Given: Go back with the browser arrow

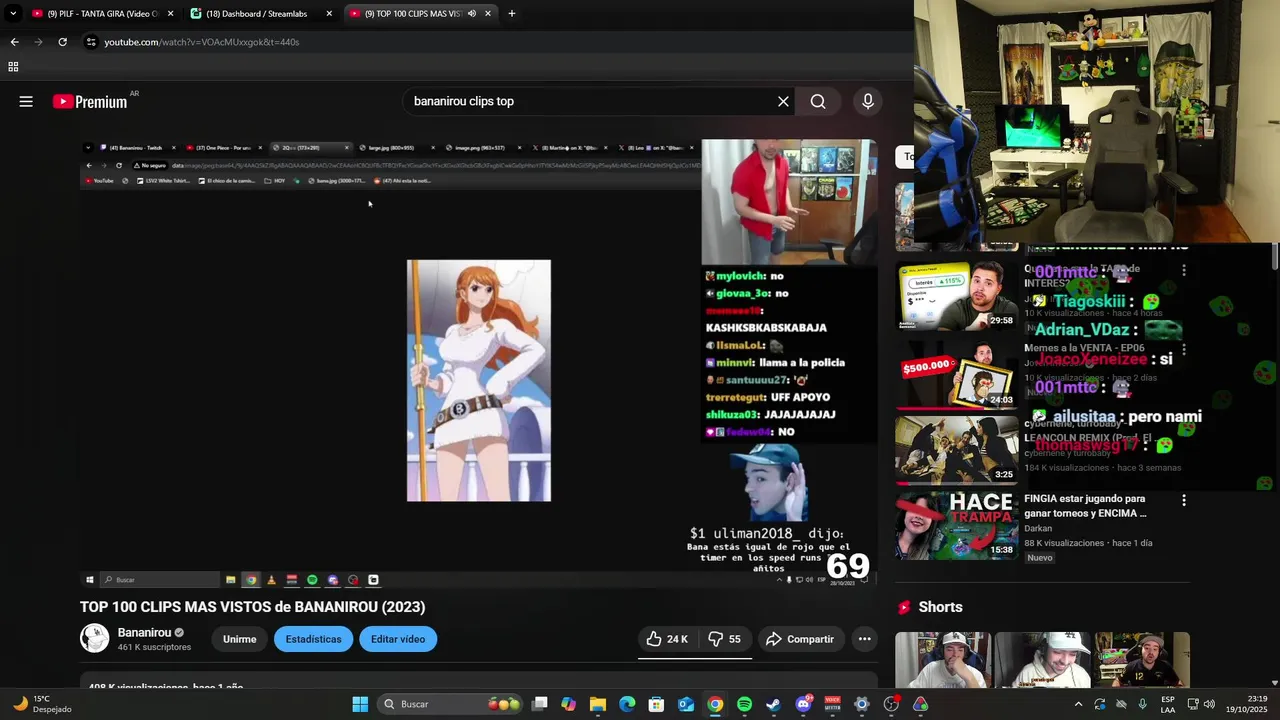Looking at the screenshot, I should tap(14, 42).
